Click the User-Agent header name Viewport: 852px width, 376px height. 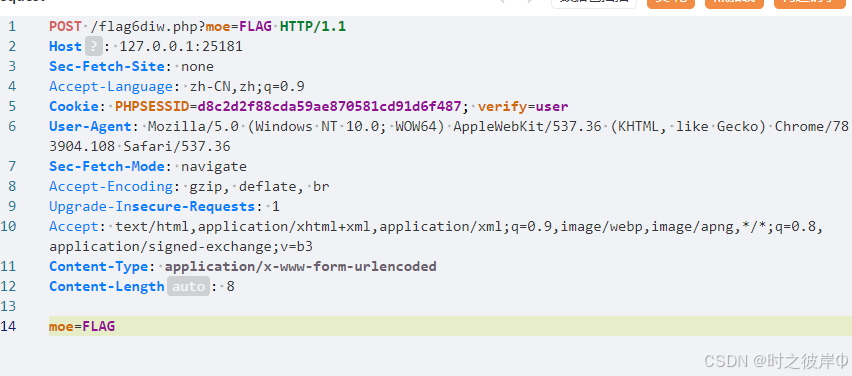point(90,127)
